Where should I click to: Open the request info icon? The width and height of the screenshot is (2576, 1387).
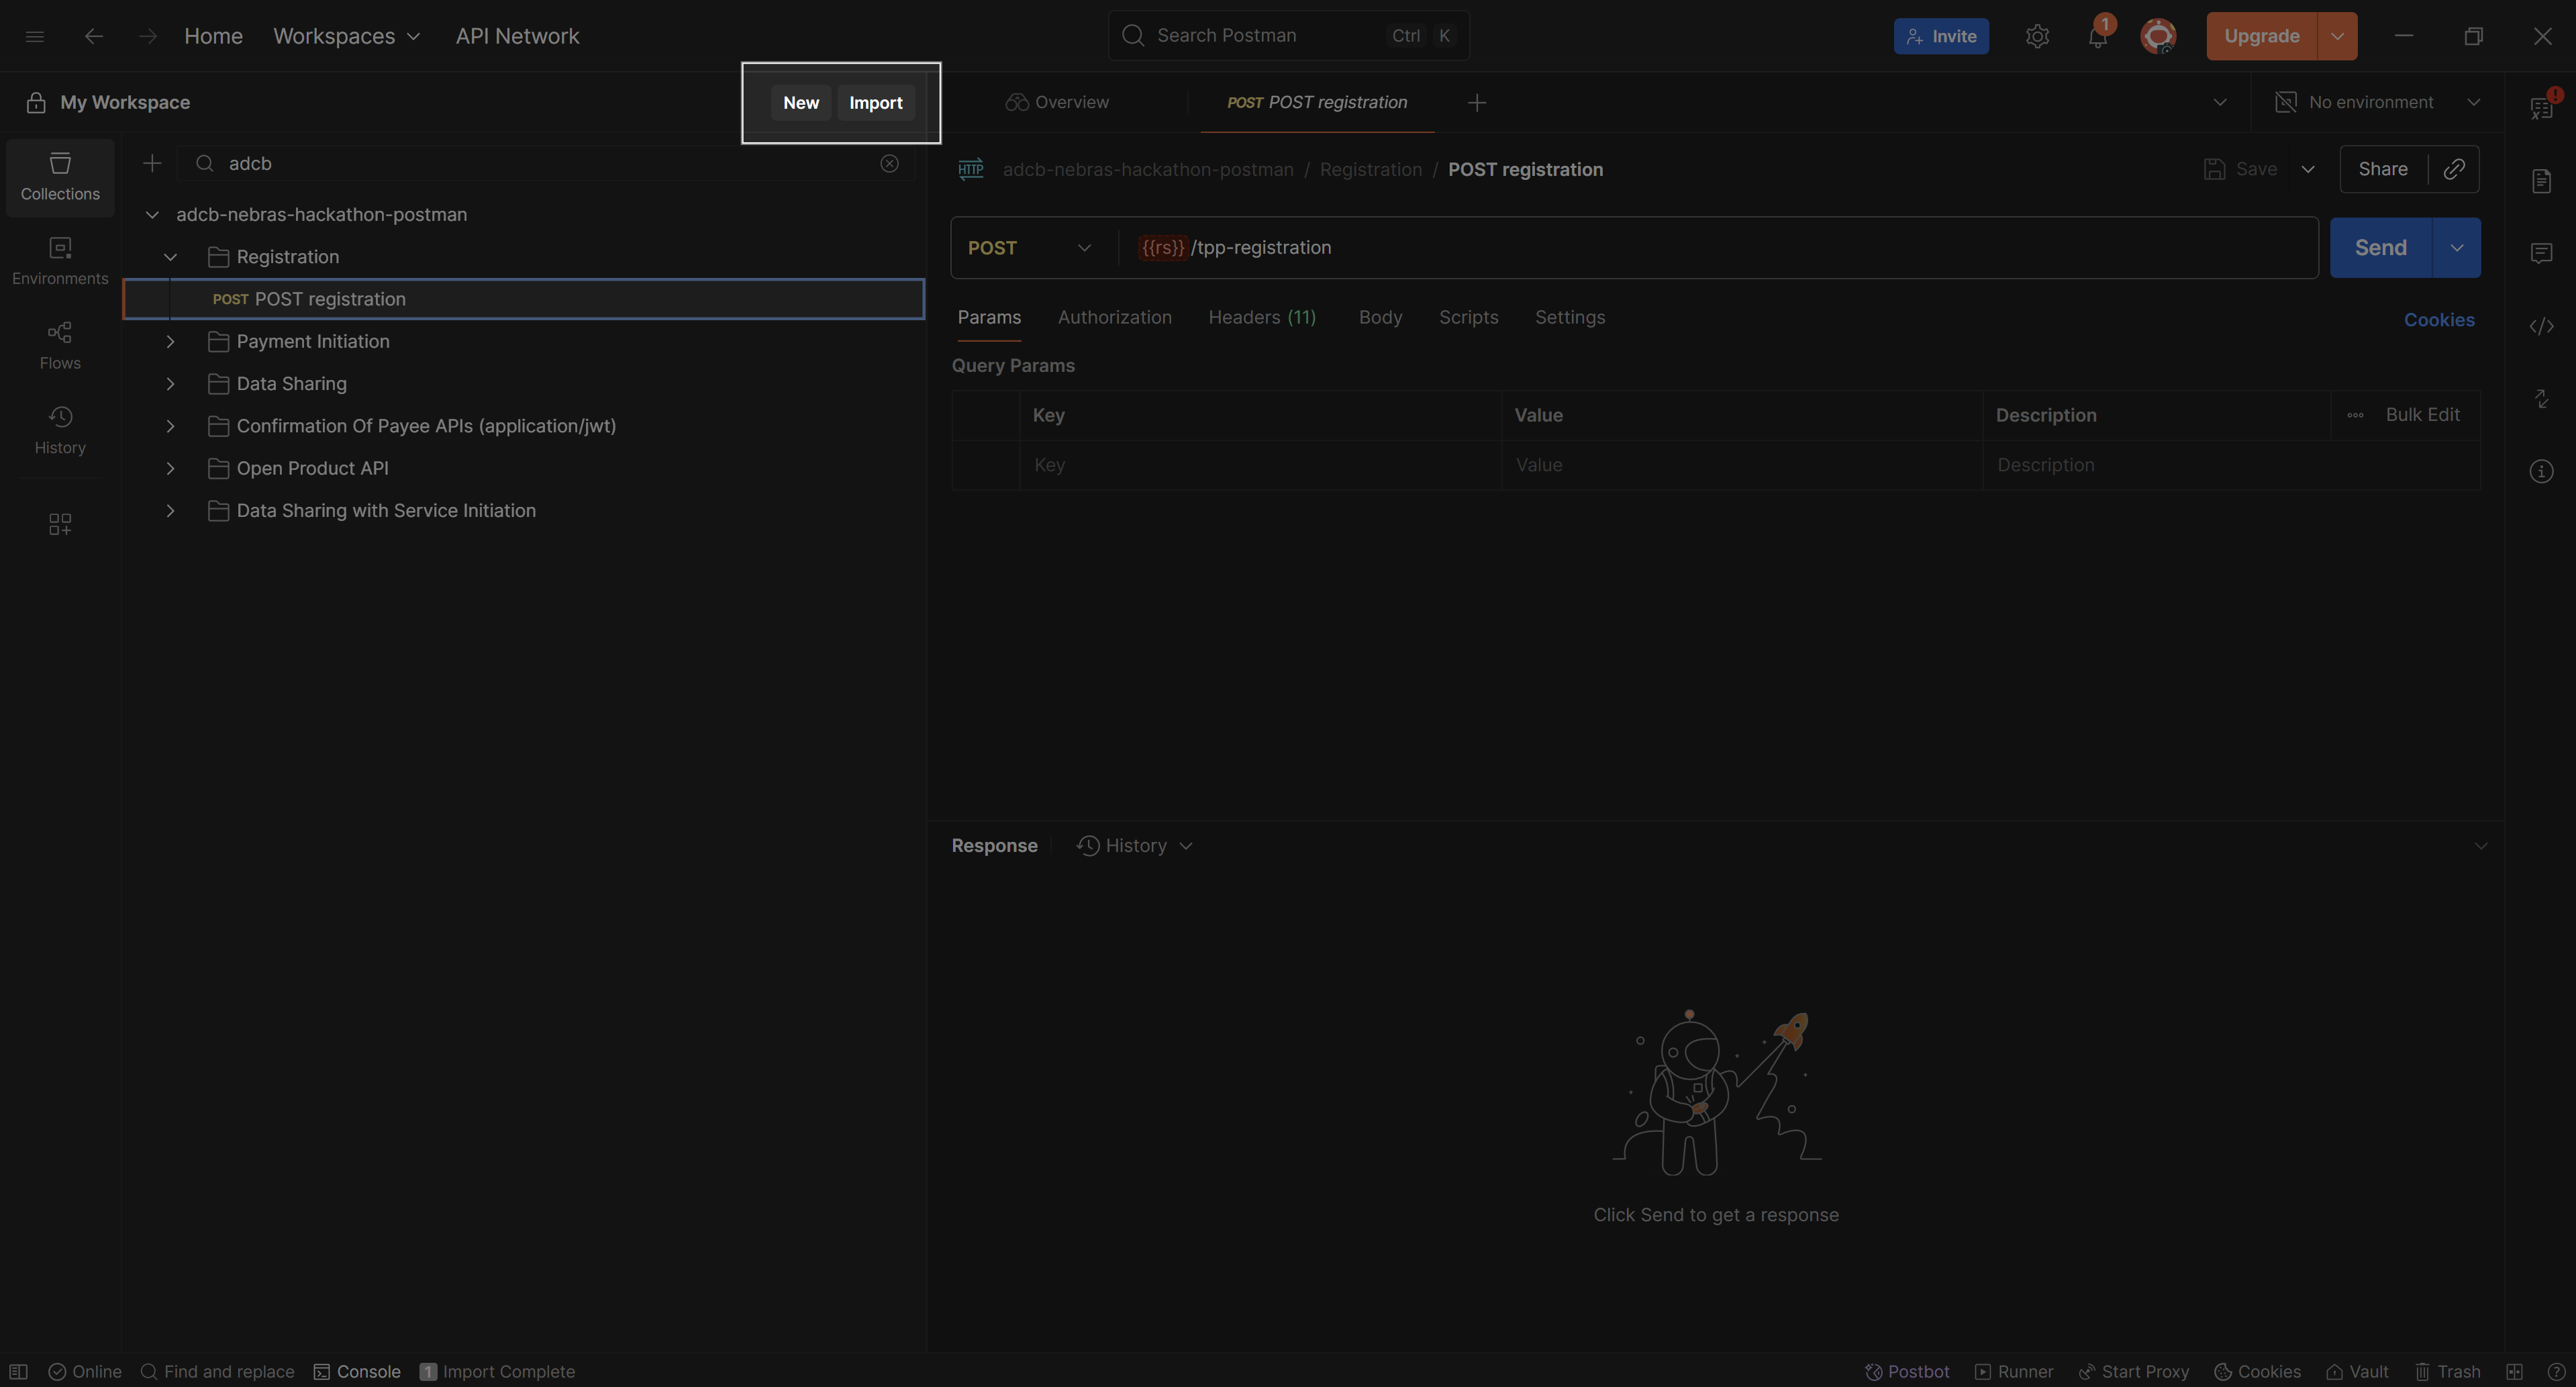pos(2541,471)
